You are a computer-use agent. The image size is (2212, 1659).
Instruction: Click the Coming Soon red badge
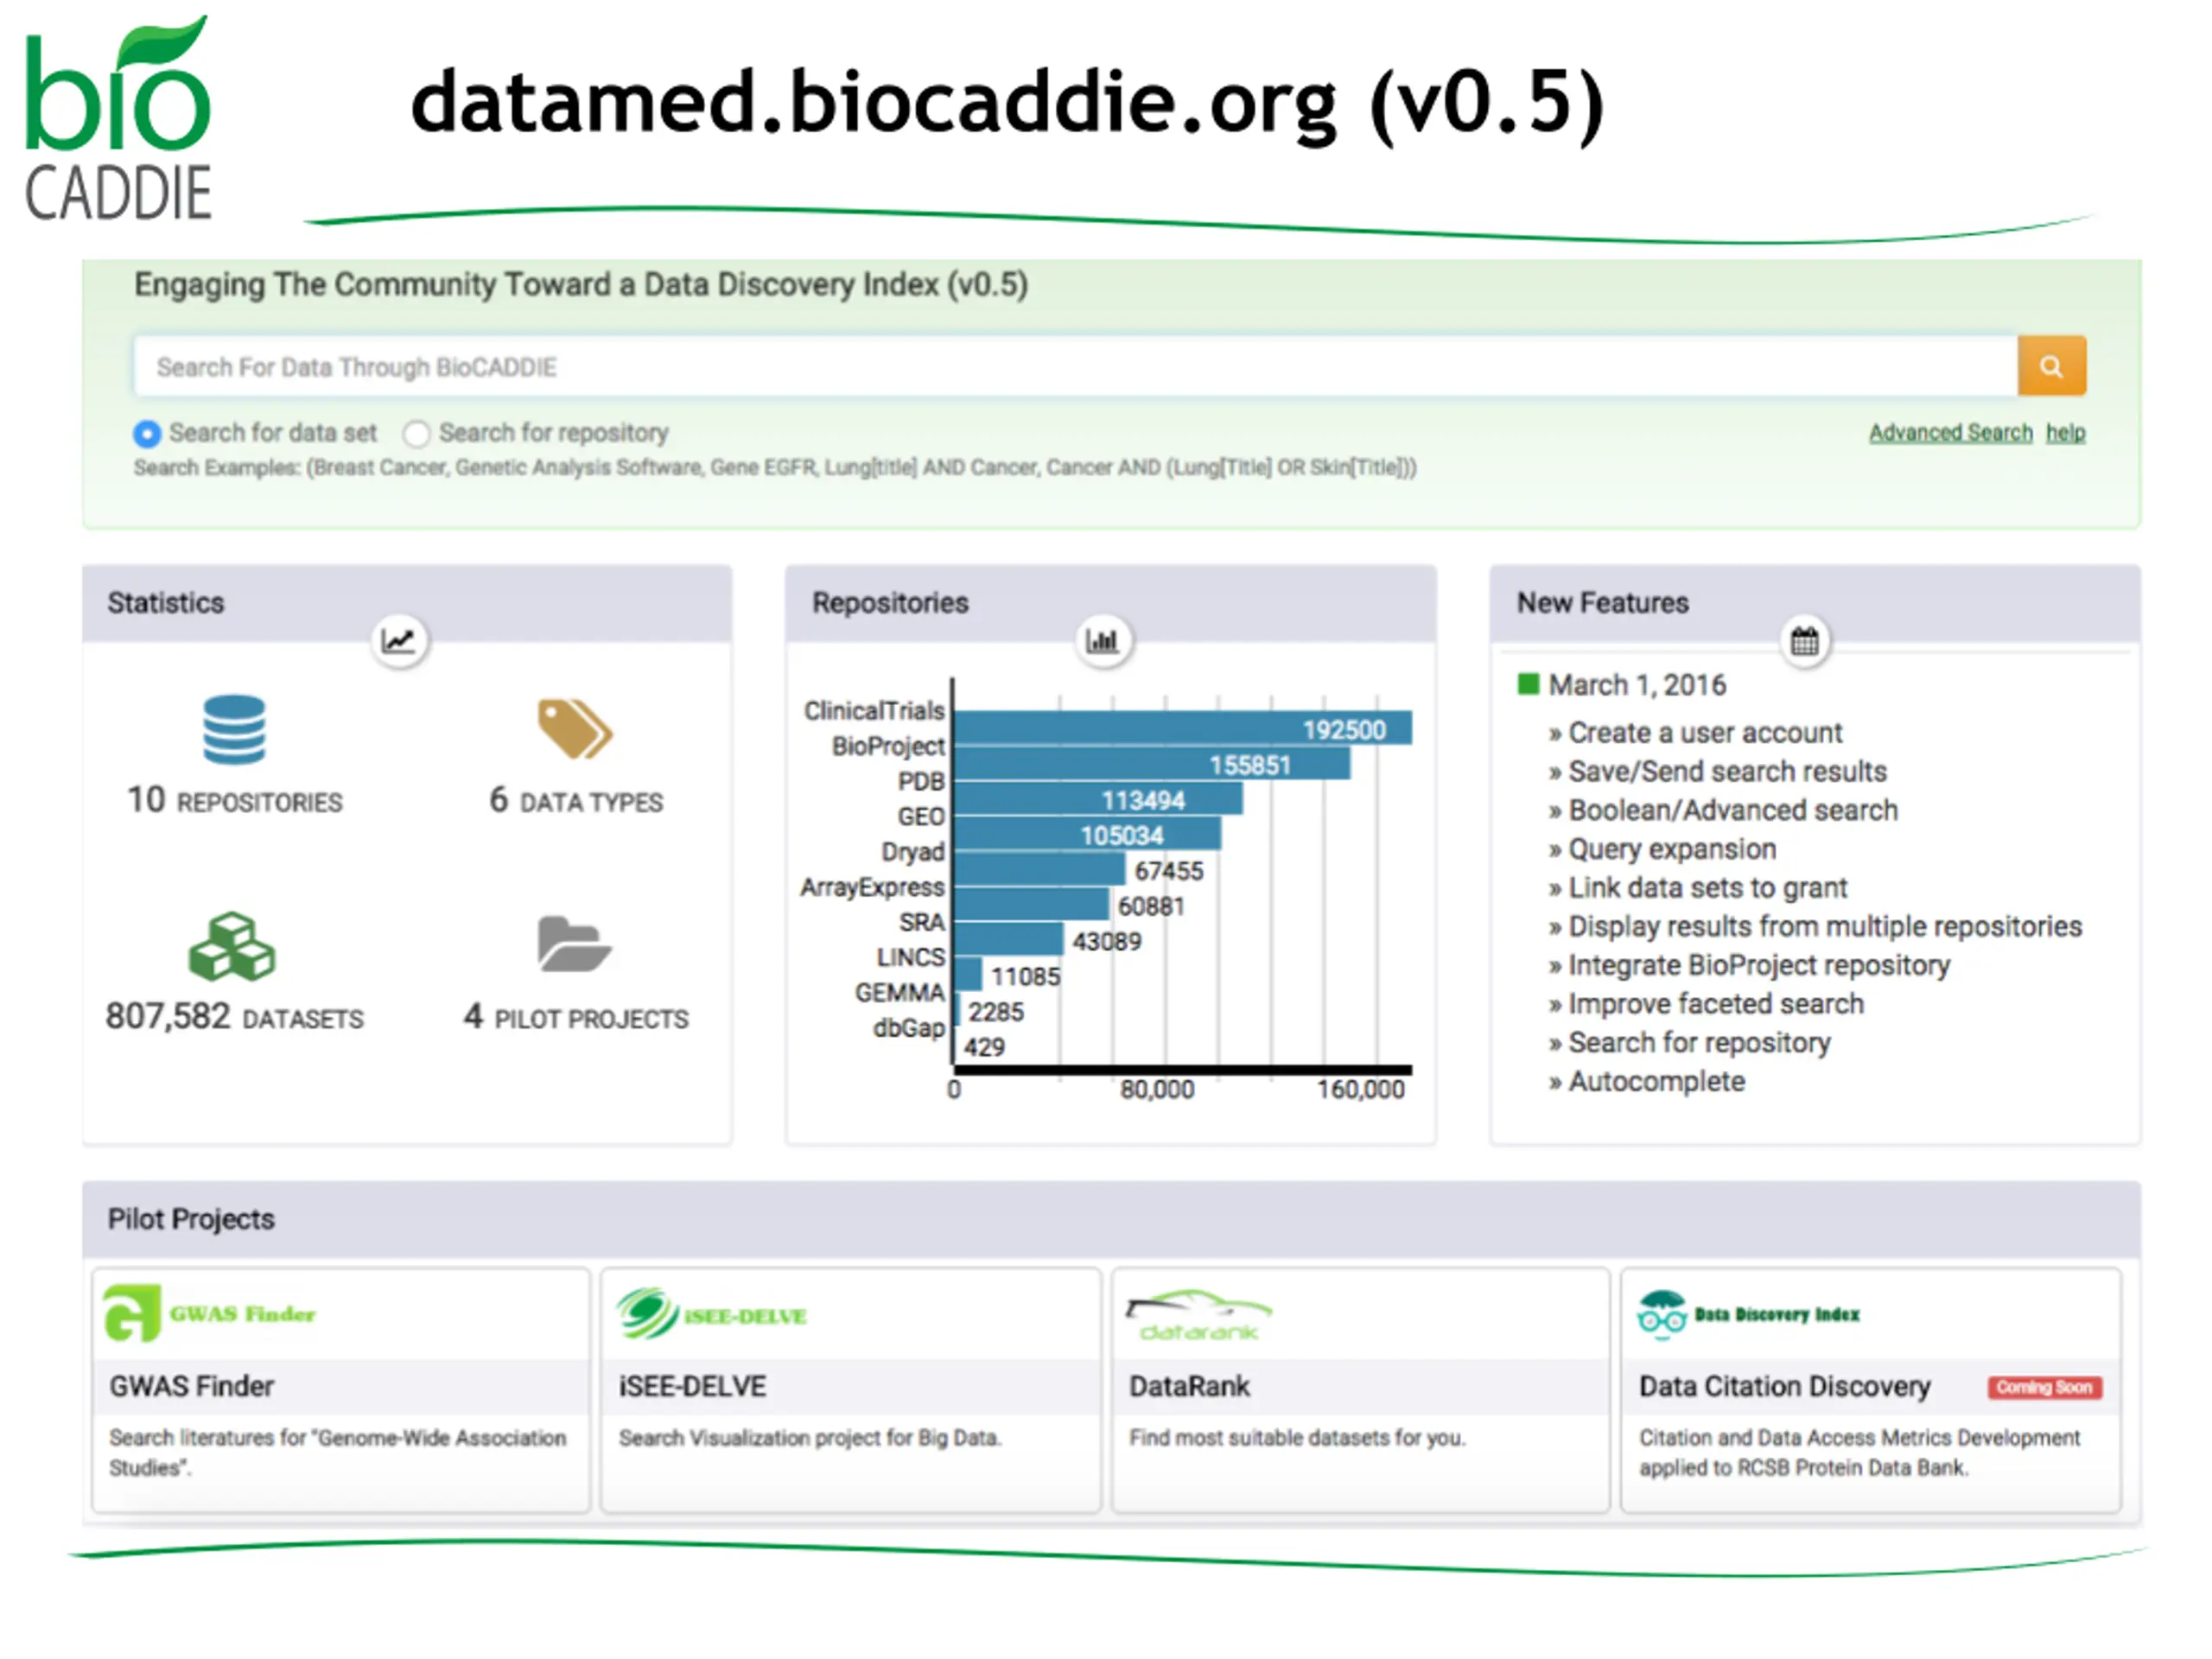pyautogui.click(x=2044, y=1387)
